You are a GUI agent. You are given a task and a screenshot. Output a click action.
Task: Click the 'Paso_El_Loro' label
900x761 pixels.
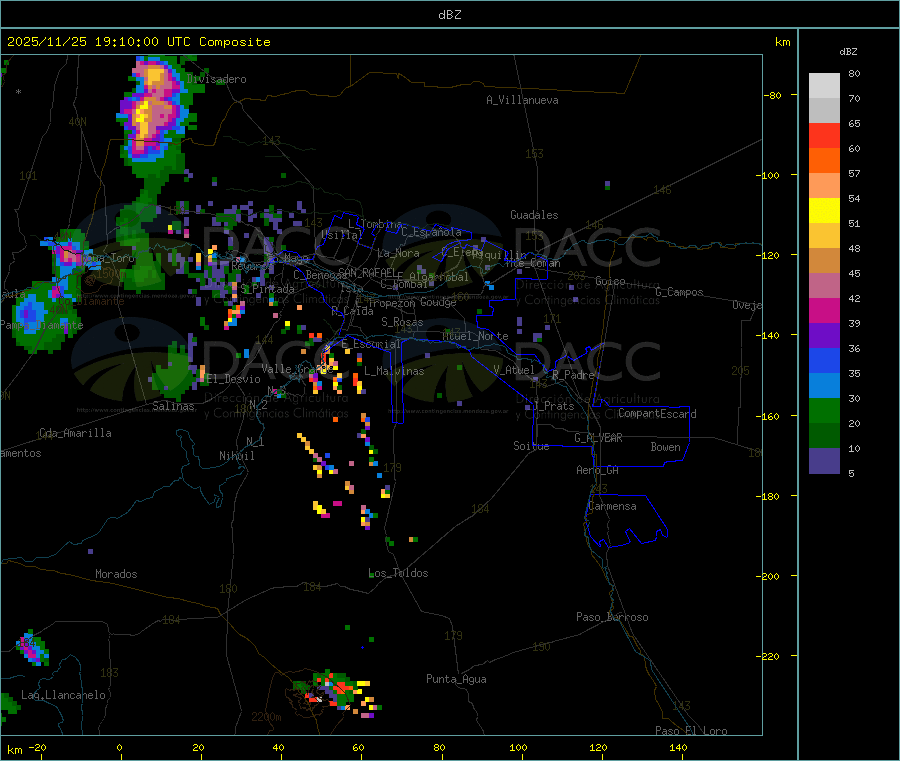[x=691, y=731]
